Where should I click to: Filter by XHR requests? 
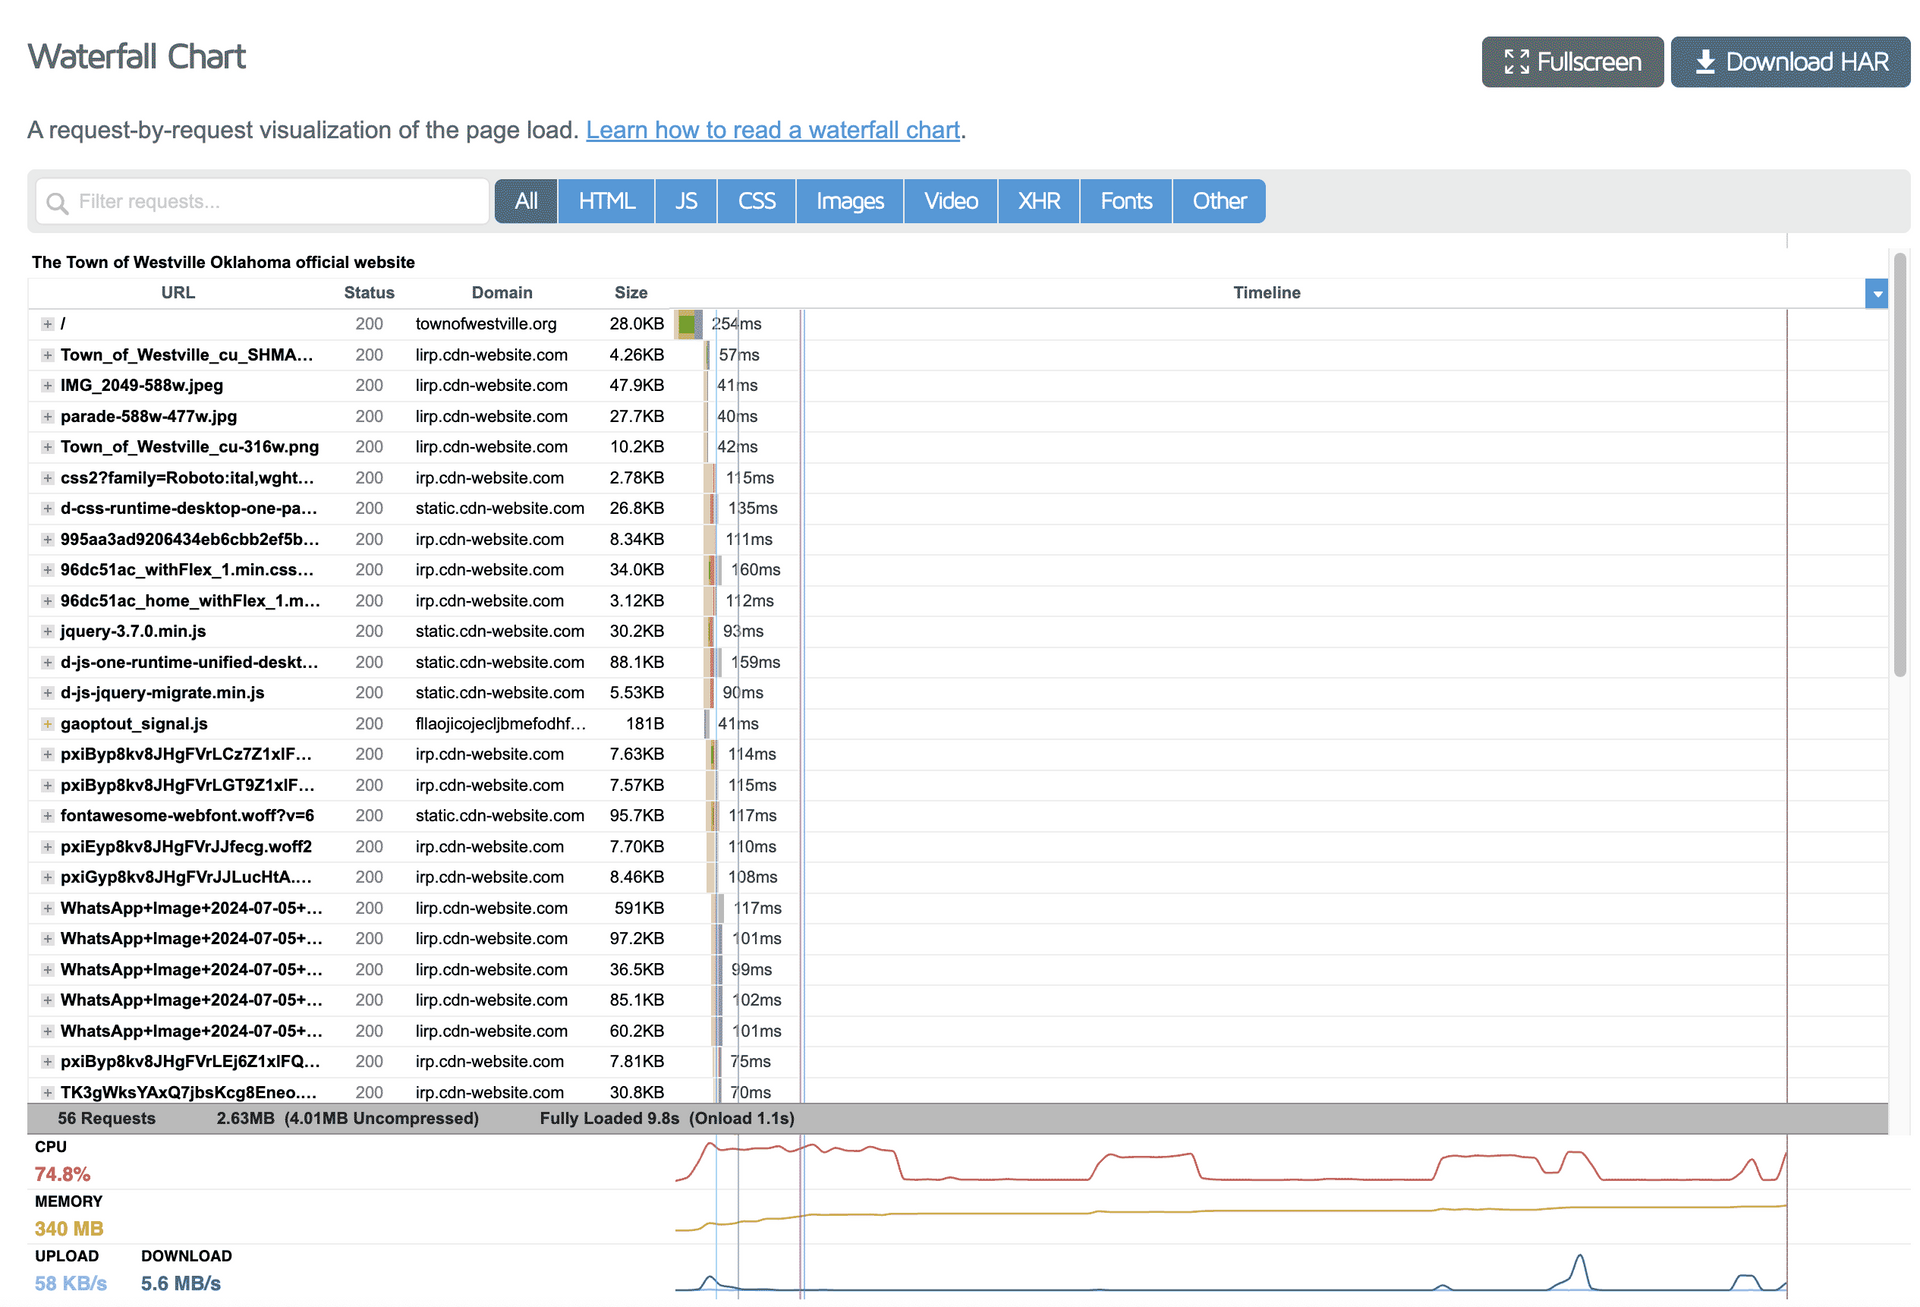[1039, 201]
